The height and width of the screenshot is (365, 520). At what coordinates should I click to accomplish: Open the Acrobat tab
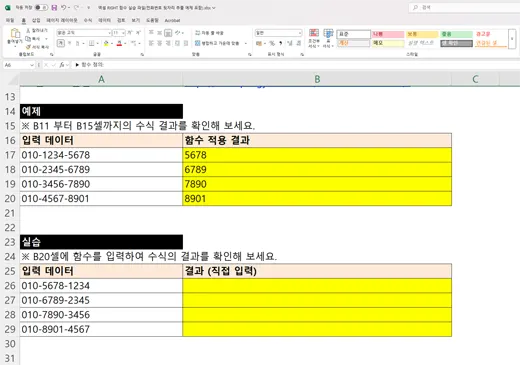[172, 20]
